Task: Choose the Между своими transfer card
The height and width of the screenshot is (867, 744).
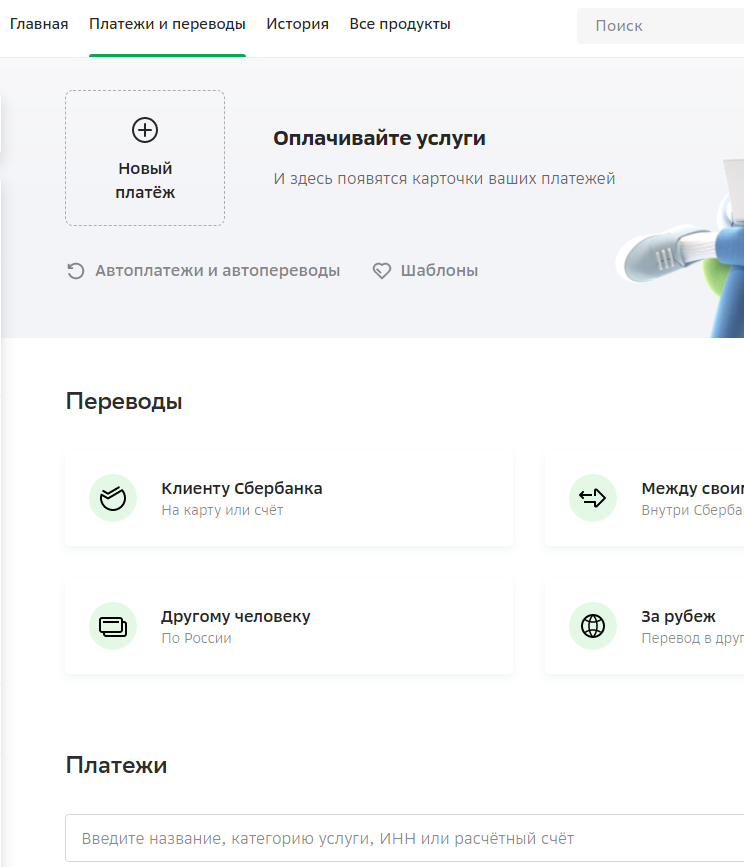Action: pyautogui.click(x=645, y=498)
